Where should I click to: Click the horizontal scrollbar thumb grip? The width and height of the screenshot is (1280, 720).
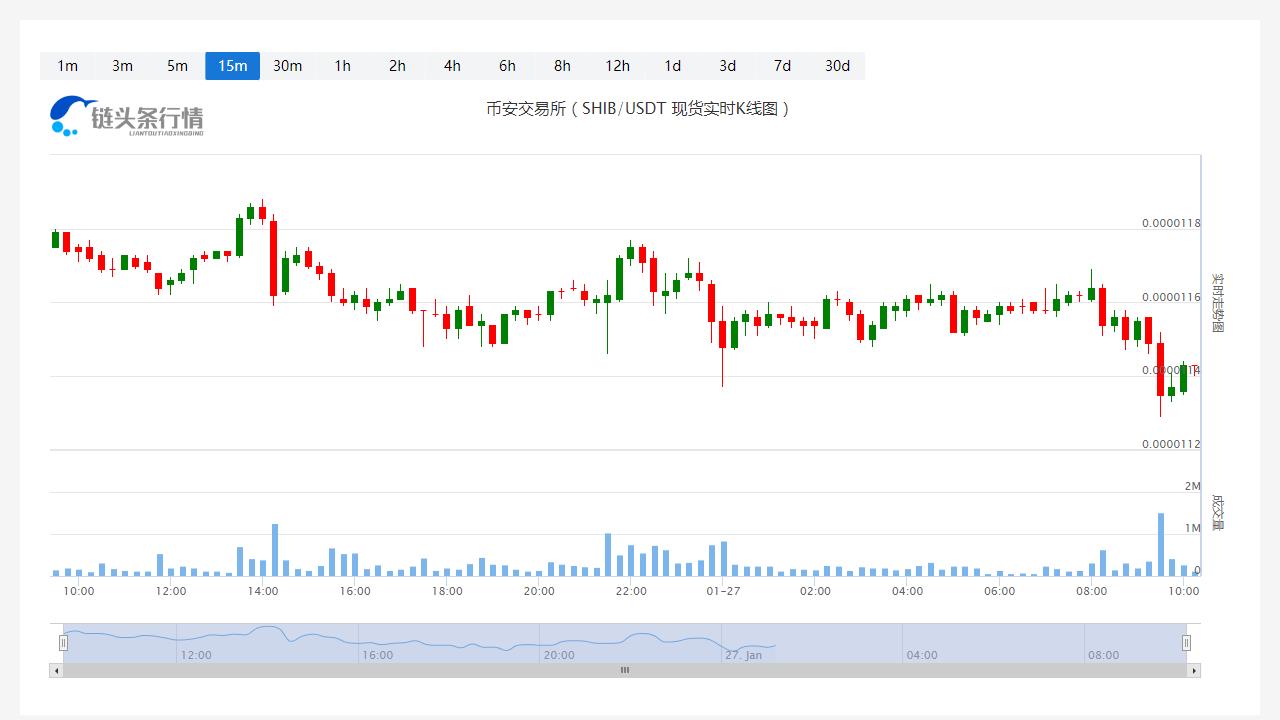tap(625, 670)
